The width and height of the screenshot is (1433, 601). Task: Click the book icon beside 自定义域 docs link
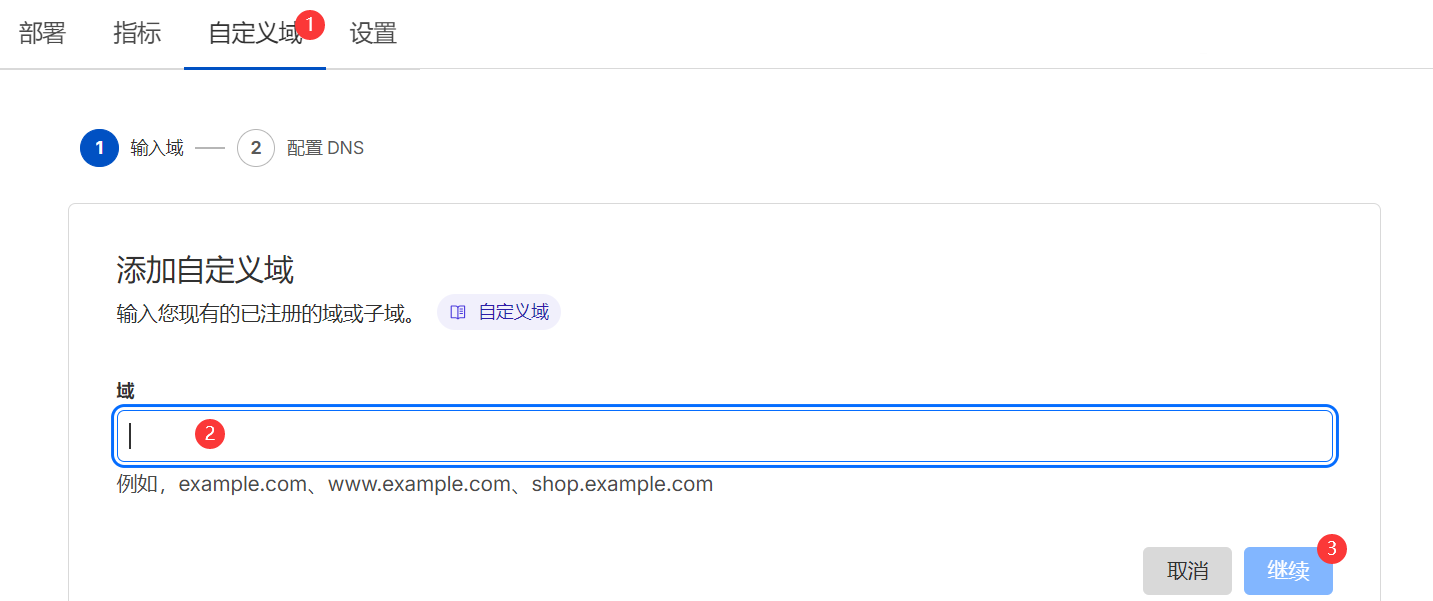pyautogui.click(x=458, y=312)
